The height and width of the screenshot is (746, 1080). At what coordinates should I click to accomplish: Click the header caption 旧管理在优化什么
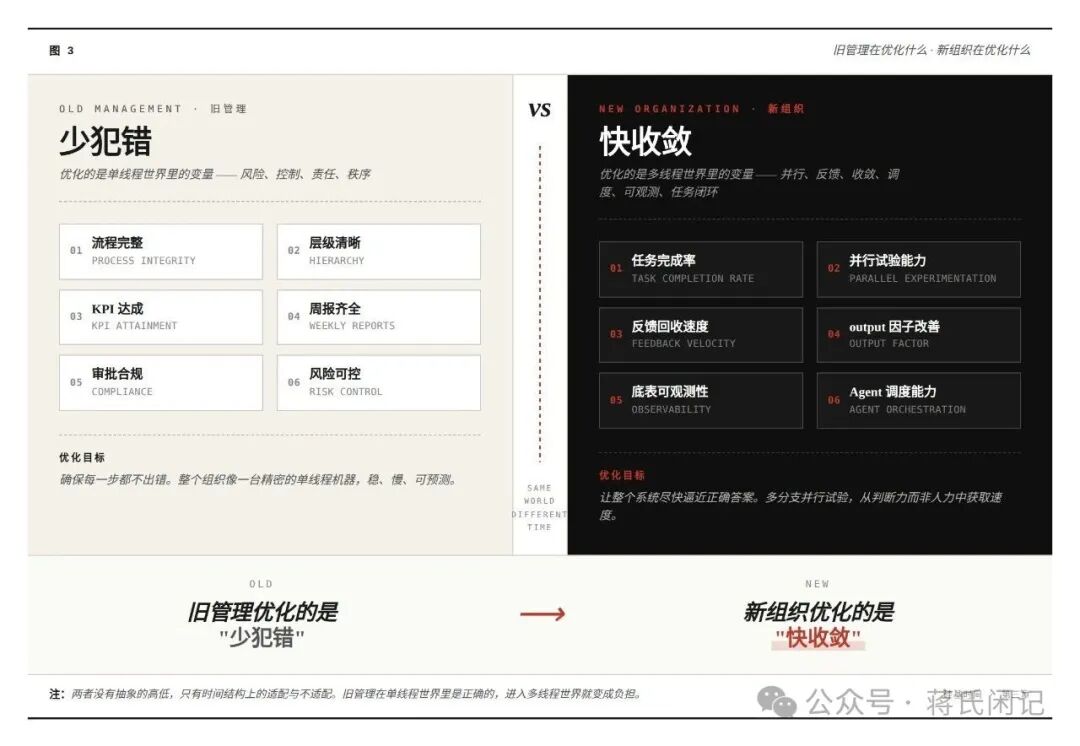931,50
